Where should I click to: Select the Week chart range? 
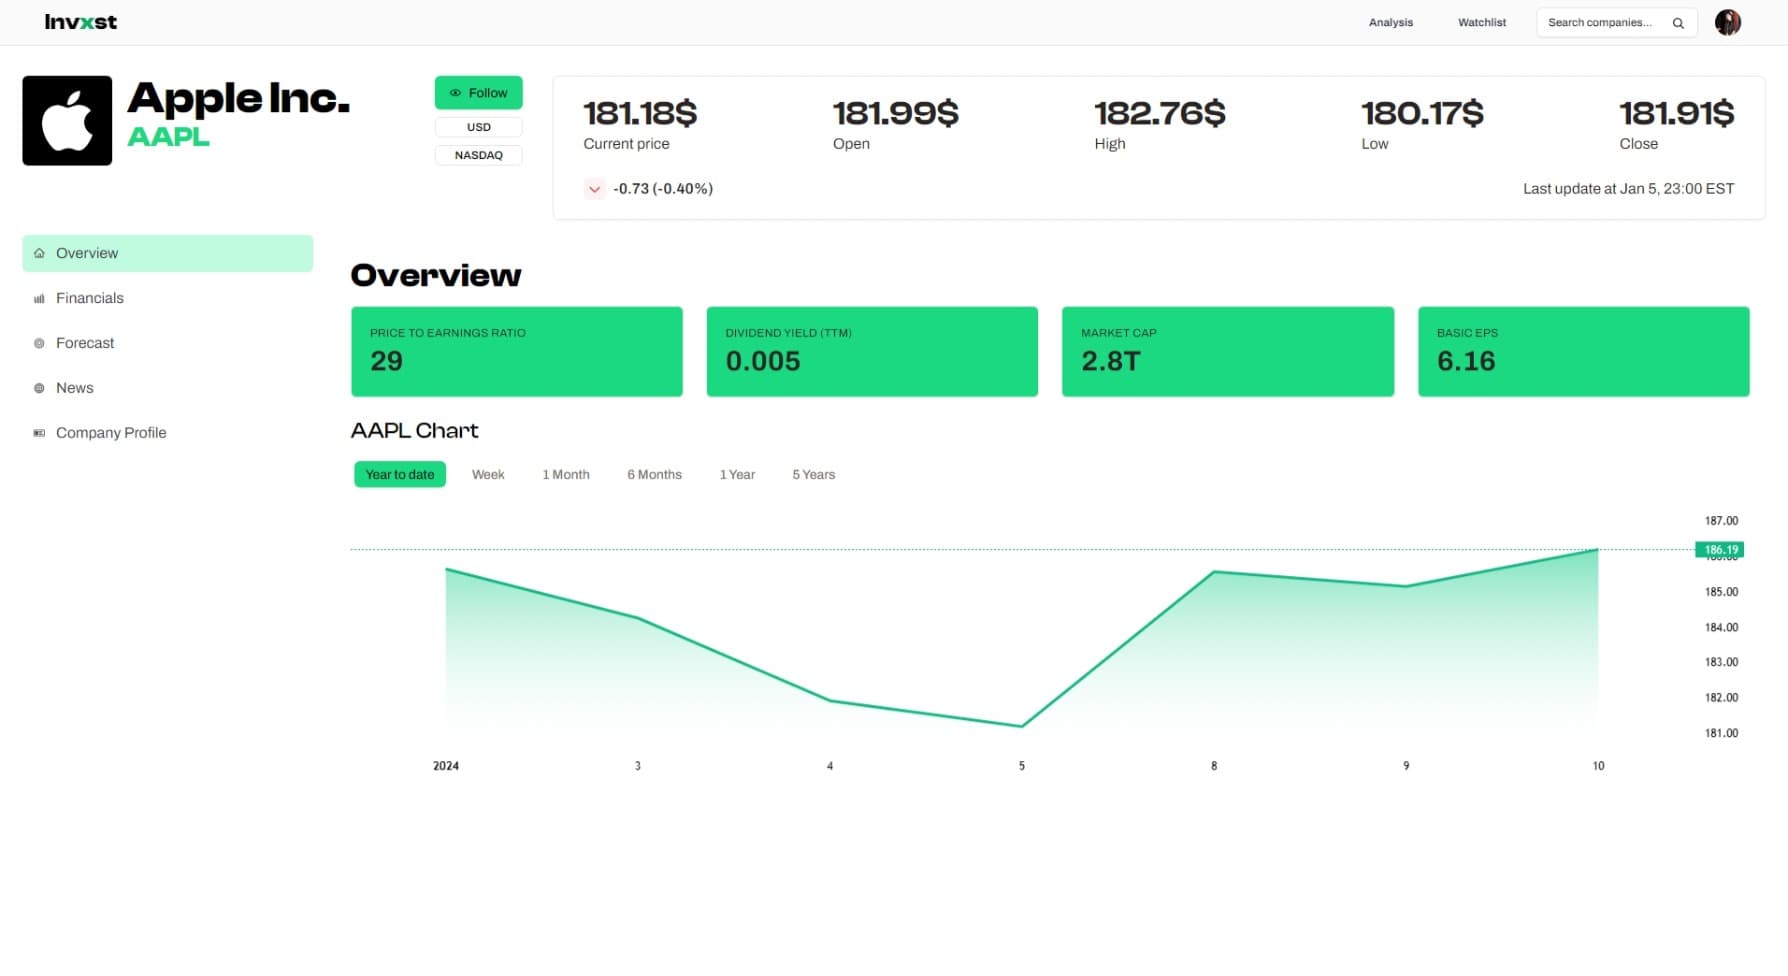click(488, 475)
